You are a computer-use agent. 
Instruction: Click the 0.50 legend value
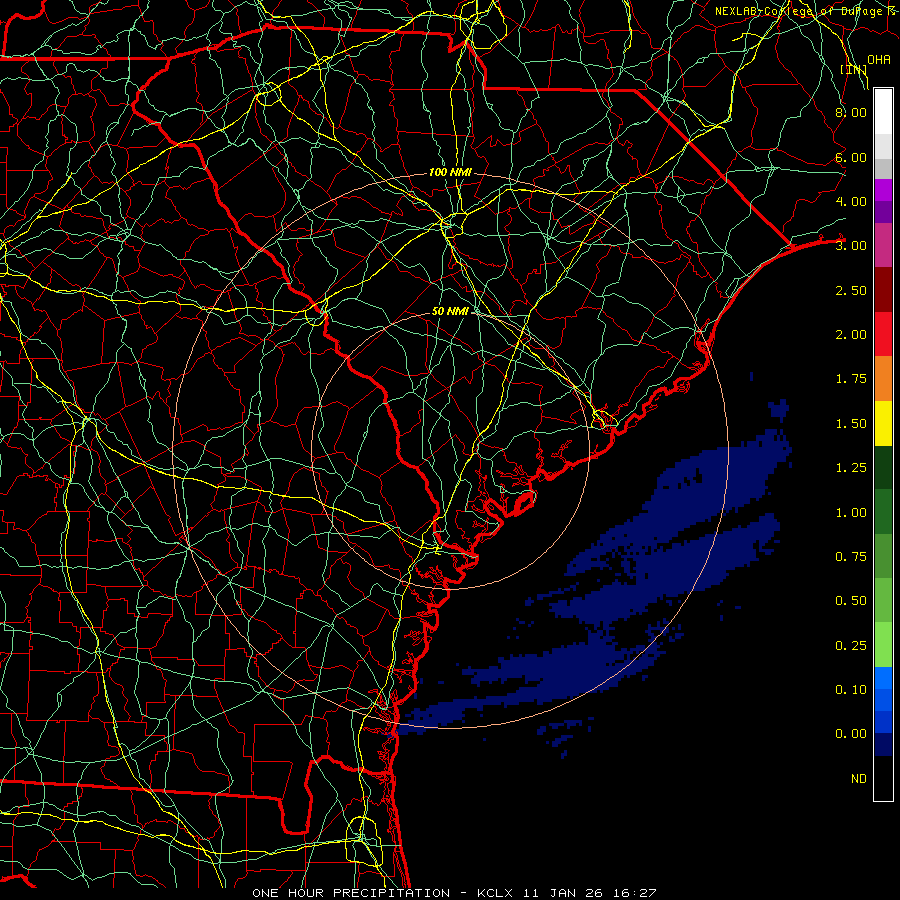(851, 601)
